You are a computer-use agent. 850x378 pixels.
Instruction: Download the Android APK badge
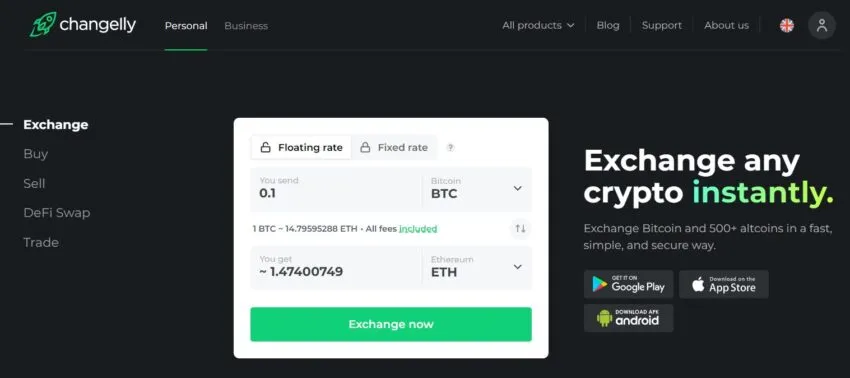coord(628,318)
